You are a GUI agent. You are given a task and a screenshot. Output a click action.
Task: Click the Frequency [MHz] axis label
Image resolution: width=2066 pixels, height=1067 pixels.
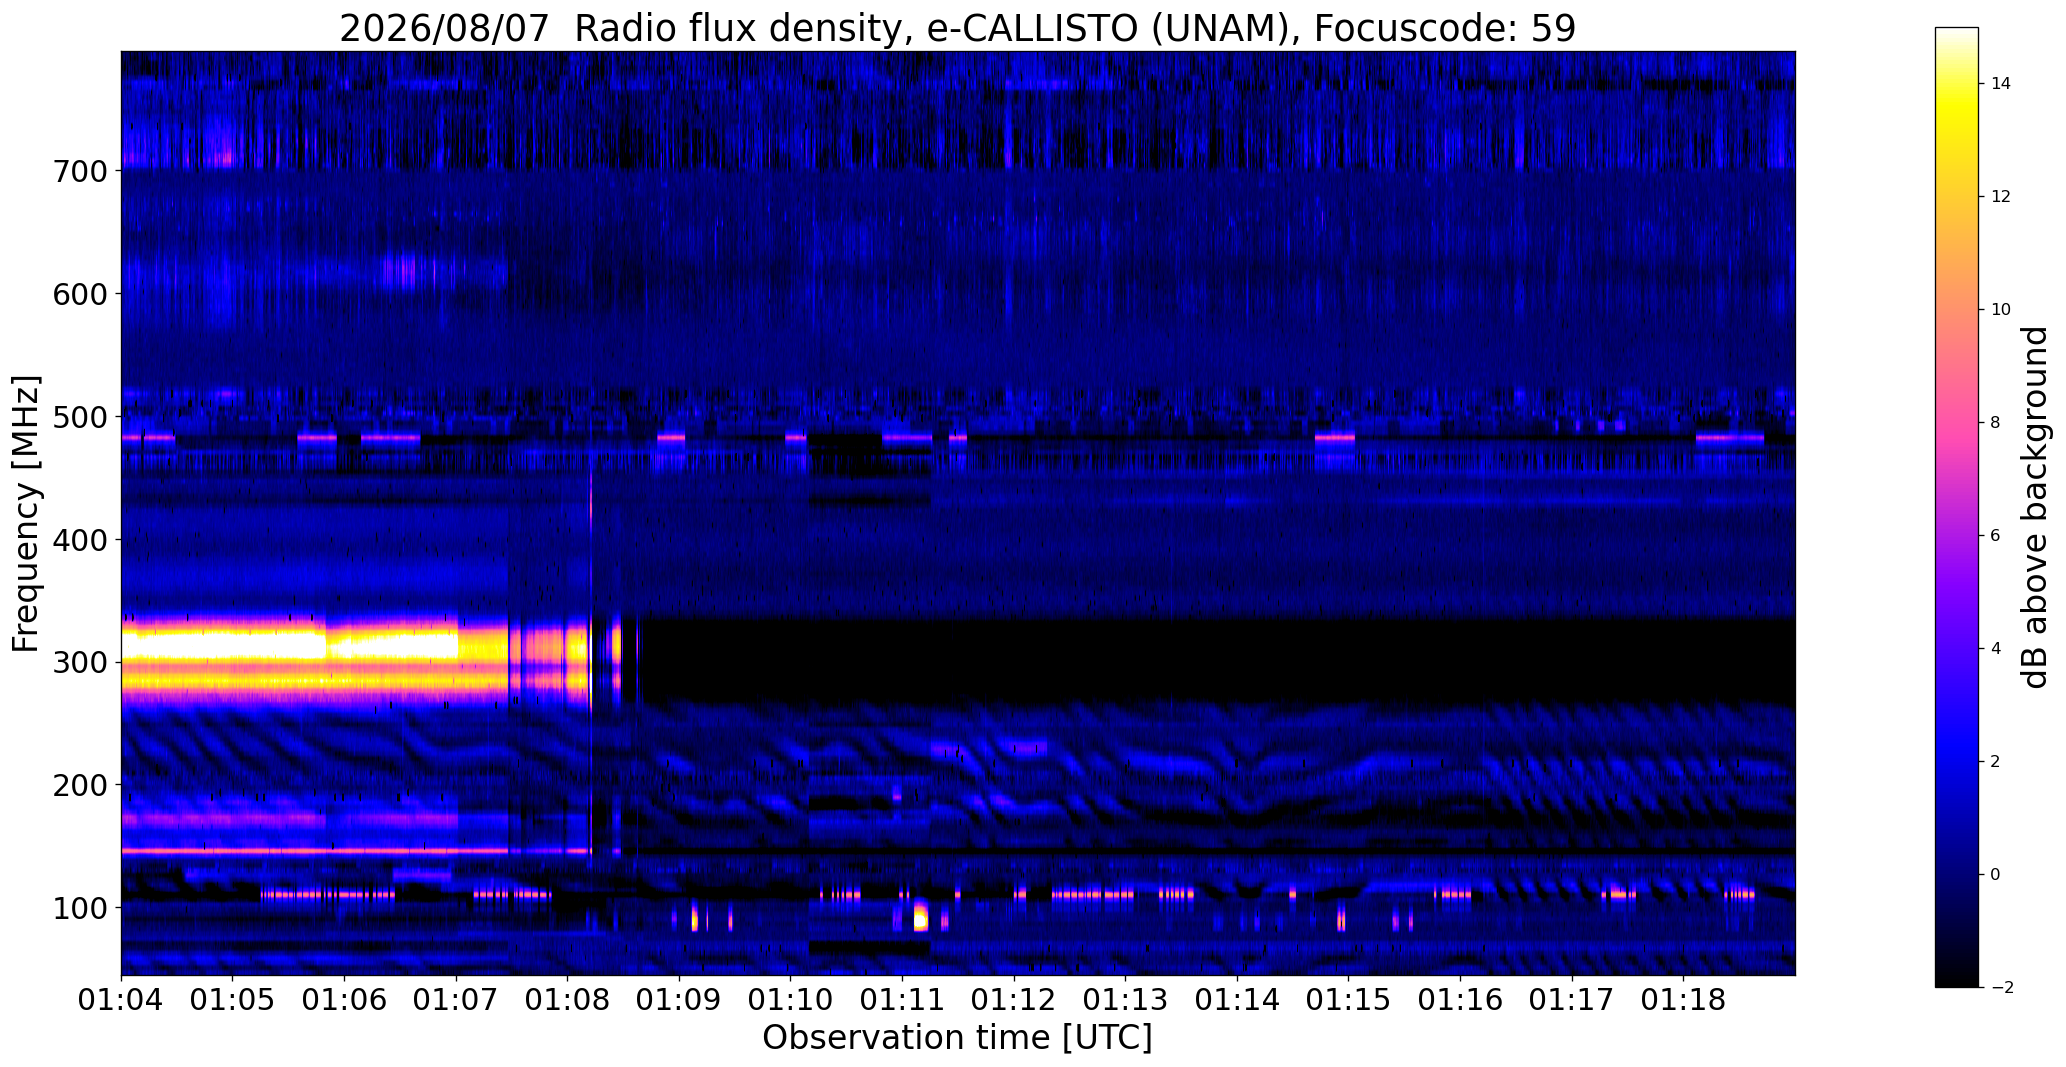[26, 514]
